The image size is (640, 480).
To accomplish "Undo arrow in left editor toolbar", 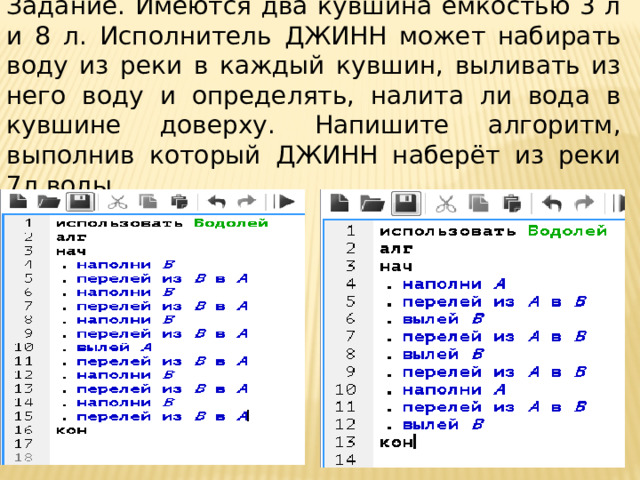I will coord(217,201).
